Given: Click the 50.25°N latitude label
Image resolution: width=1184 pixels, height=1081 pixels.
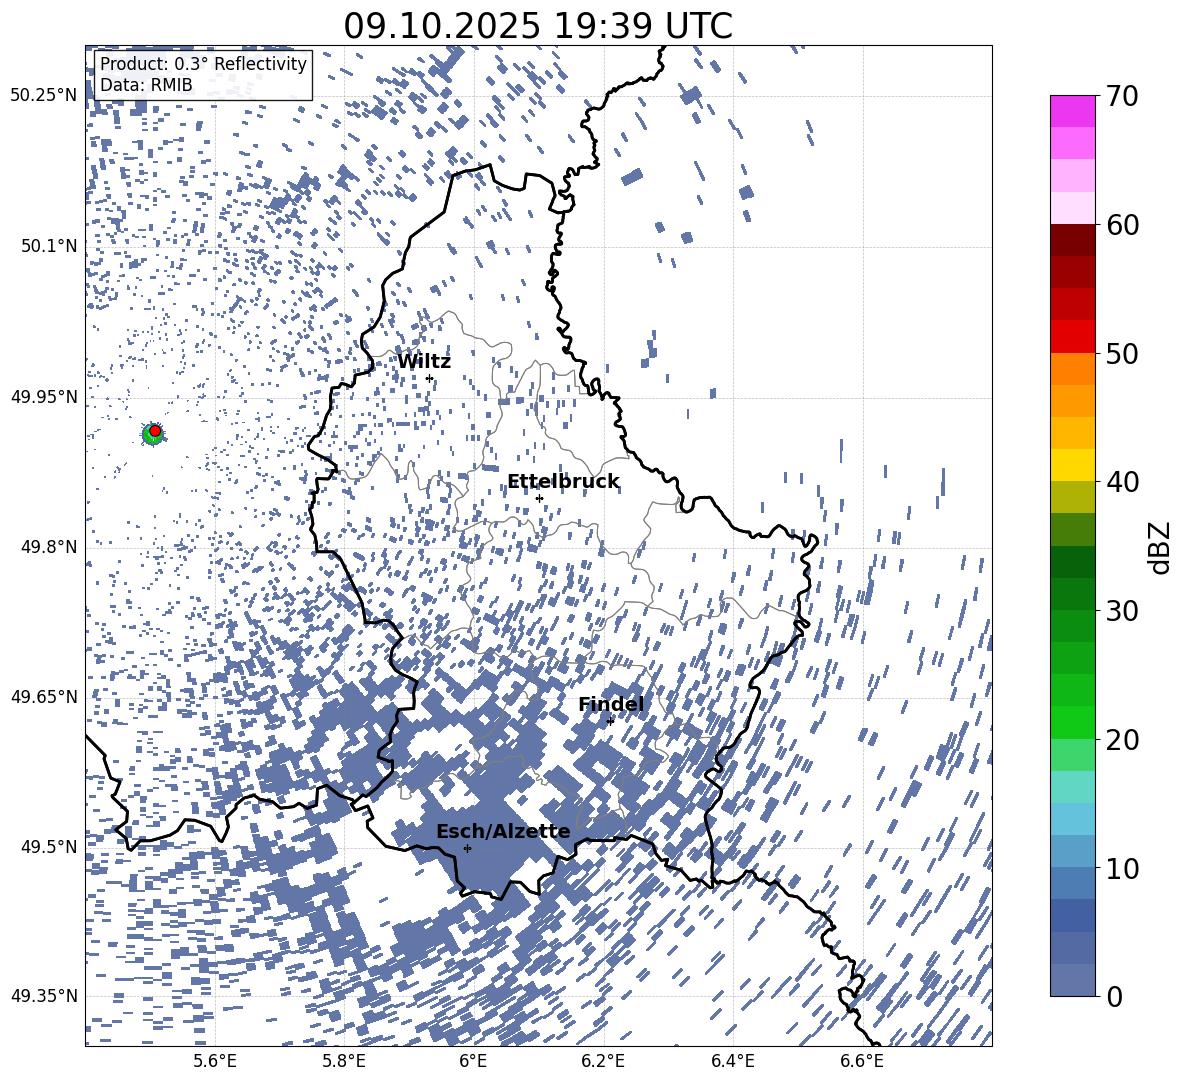Looking at the screenshot, I should click(44, 96).
